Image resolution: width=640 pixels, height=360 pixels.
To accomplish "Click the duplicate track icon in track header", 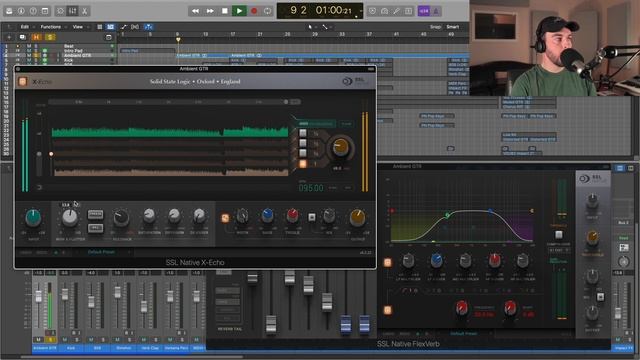I will [x=22, y=37].
